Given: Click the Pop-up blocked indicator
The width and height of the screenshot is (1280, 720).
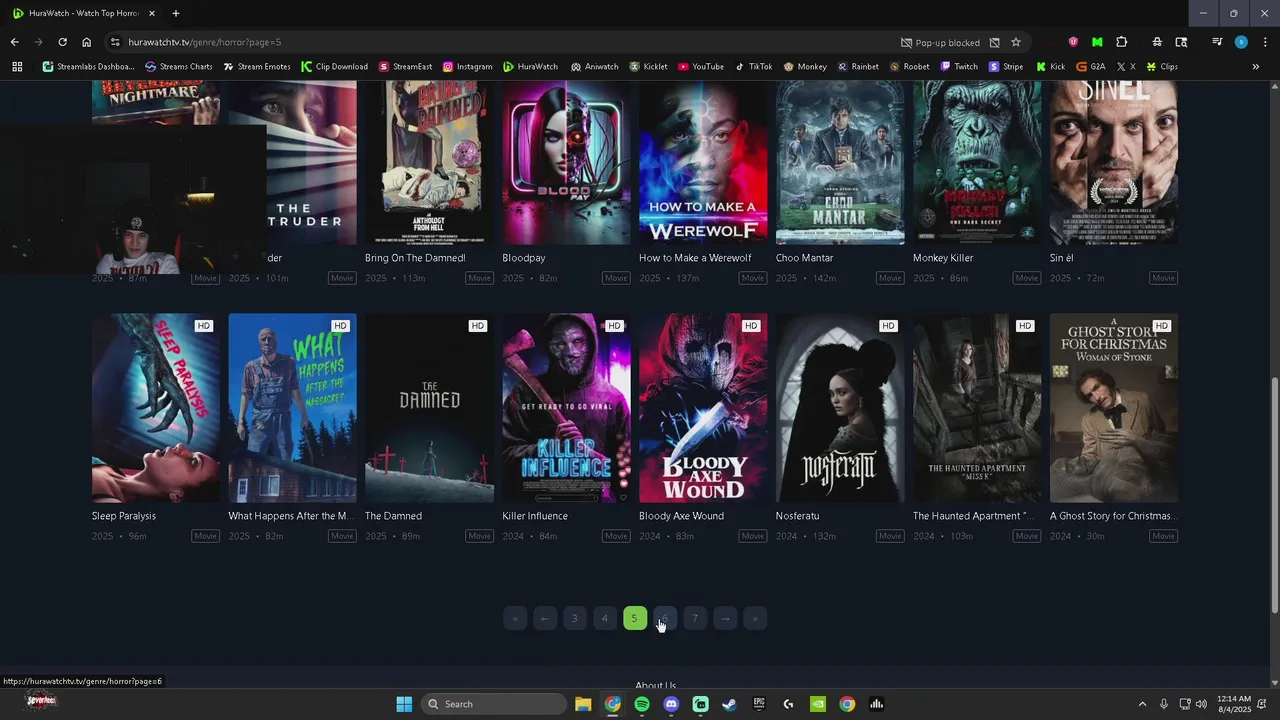Looking at the screenshot, I should (x=940, y=42).
